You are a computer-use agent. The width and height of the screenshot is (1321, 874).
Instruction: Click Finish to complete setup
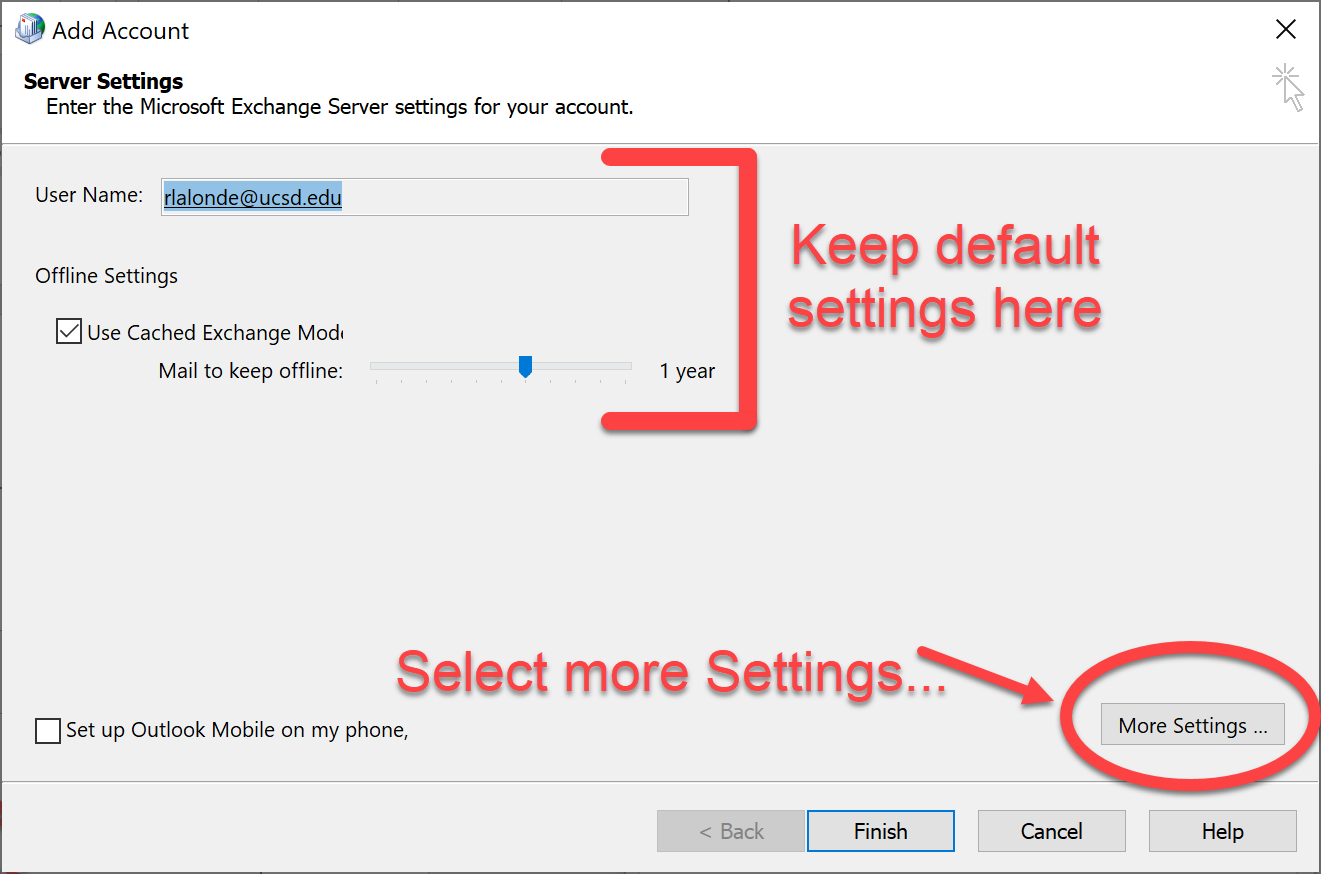pos(881,831)
